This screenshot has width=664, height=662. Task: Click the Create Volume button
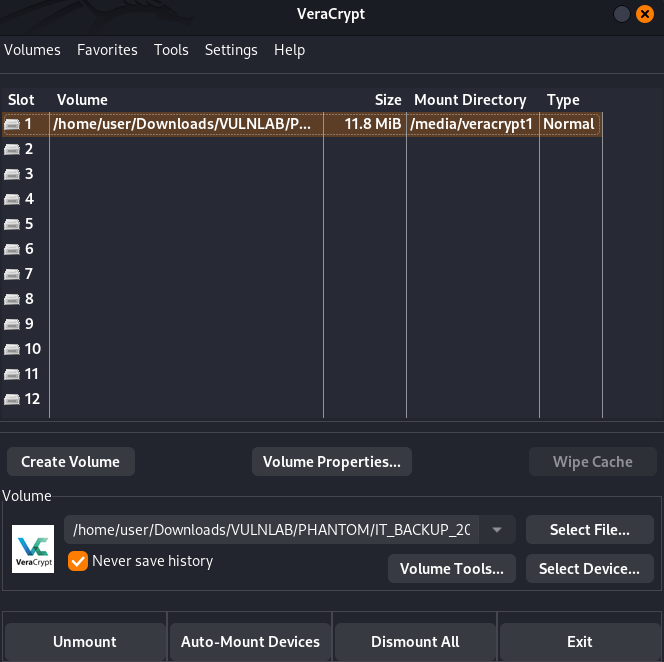(x=71, y=462)
